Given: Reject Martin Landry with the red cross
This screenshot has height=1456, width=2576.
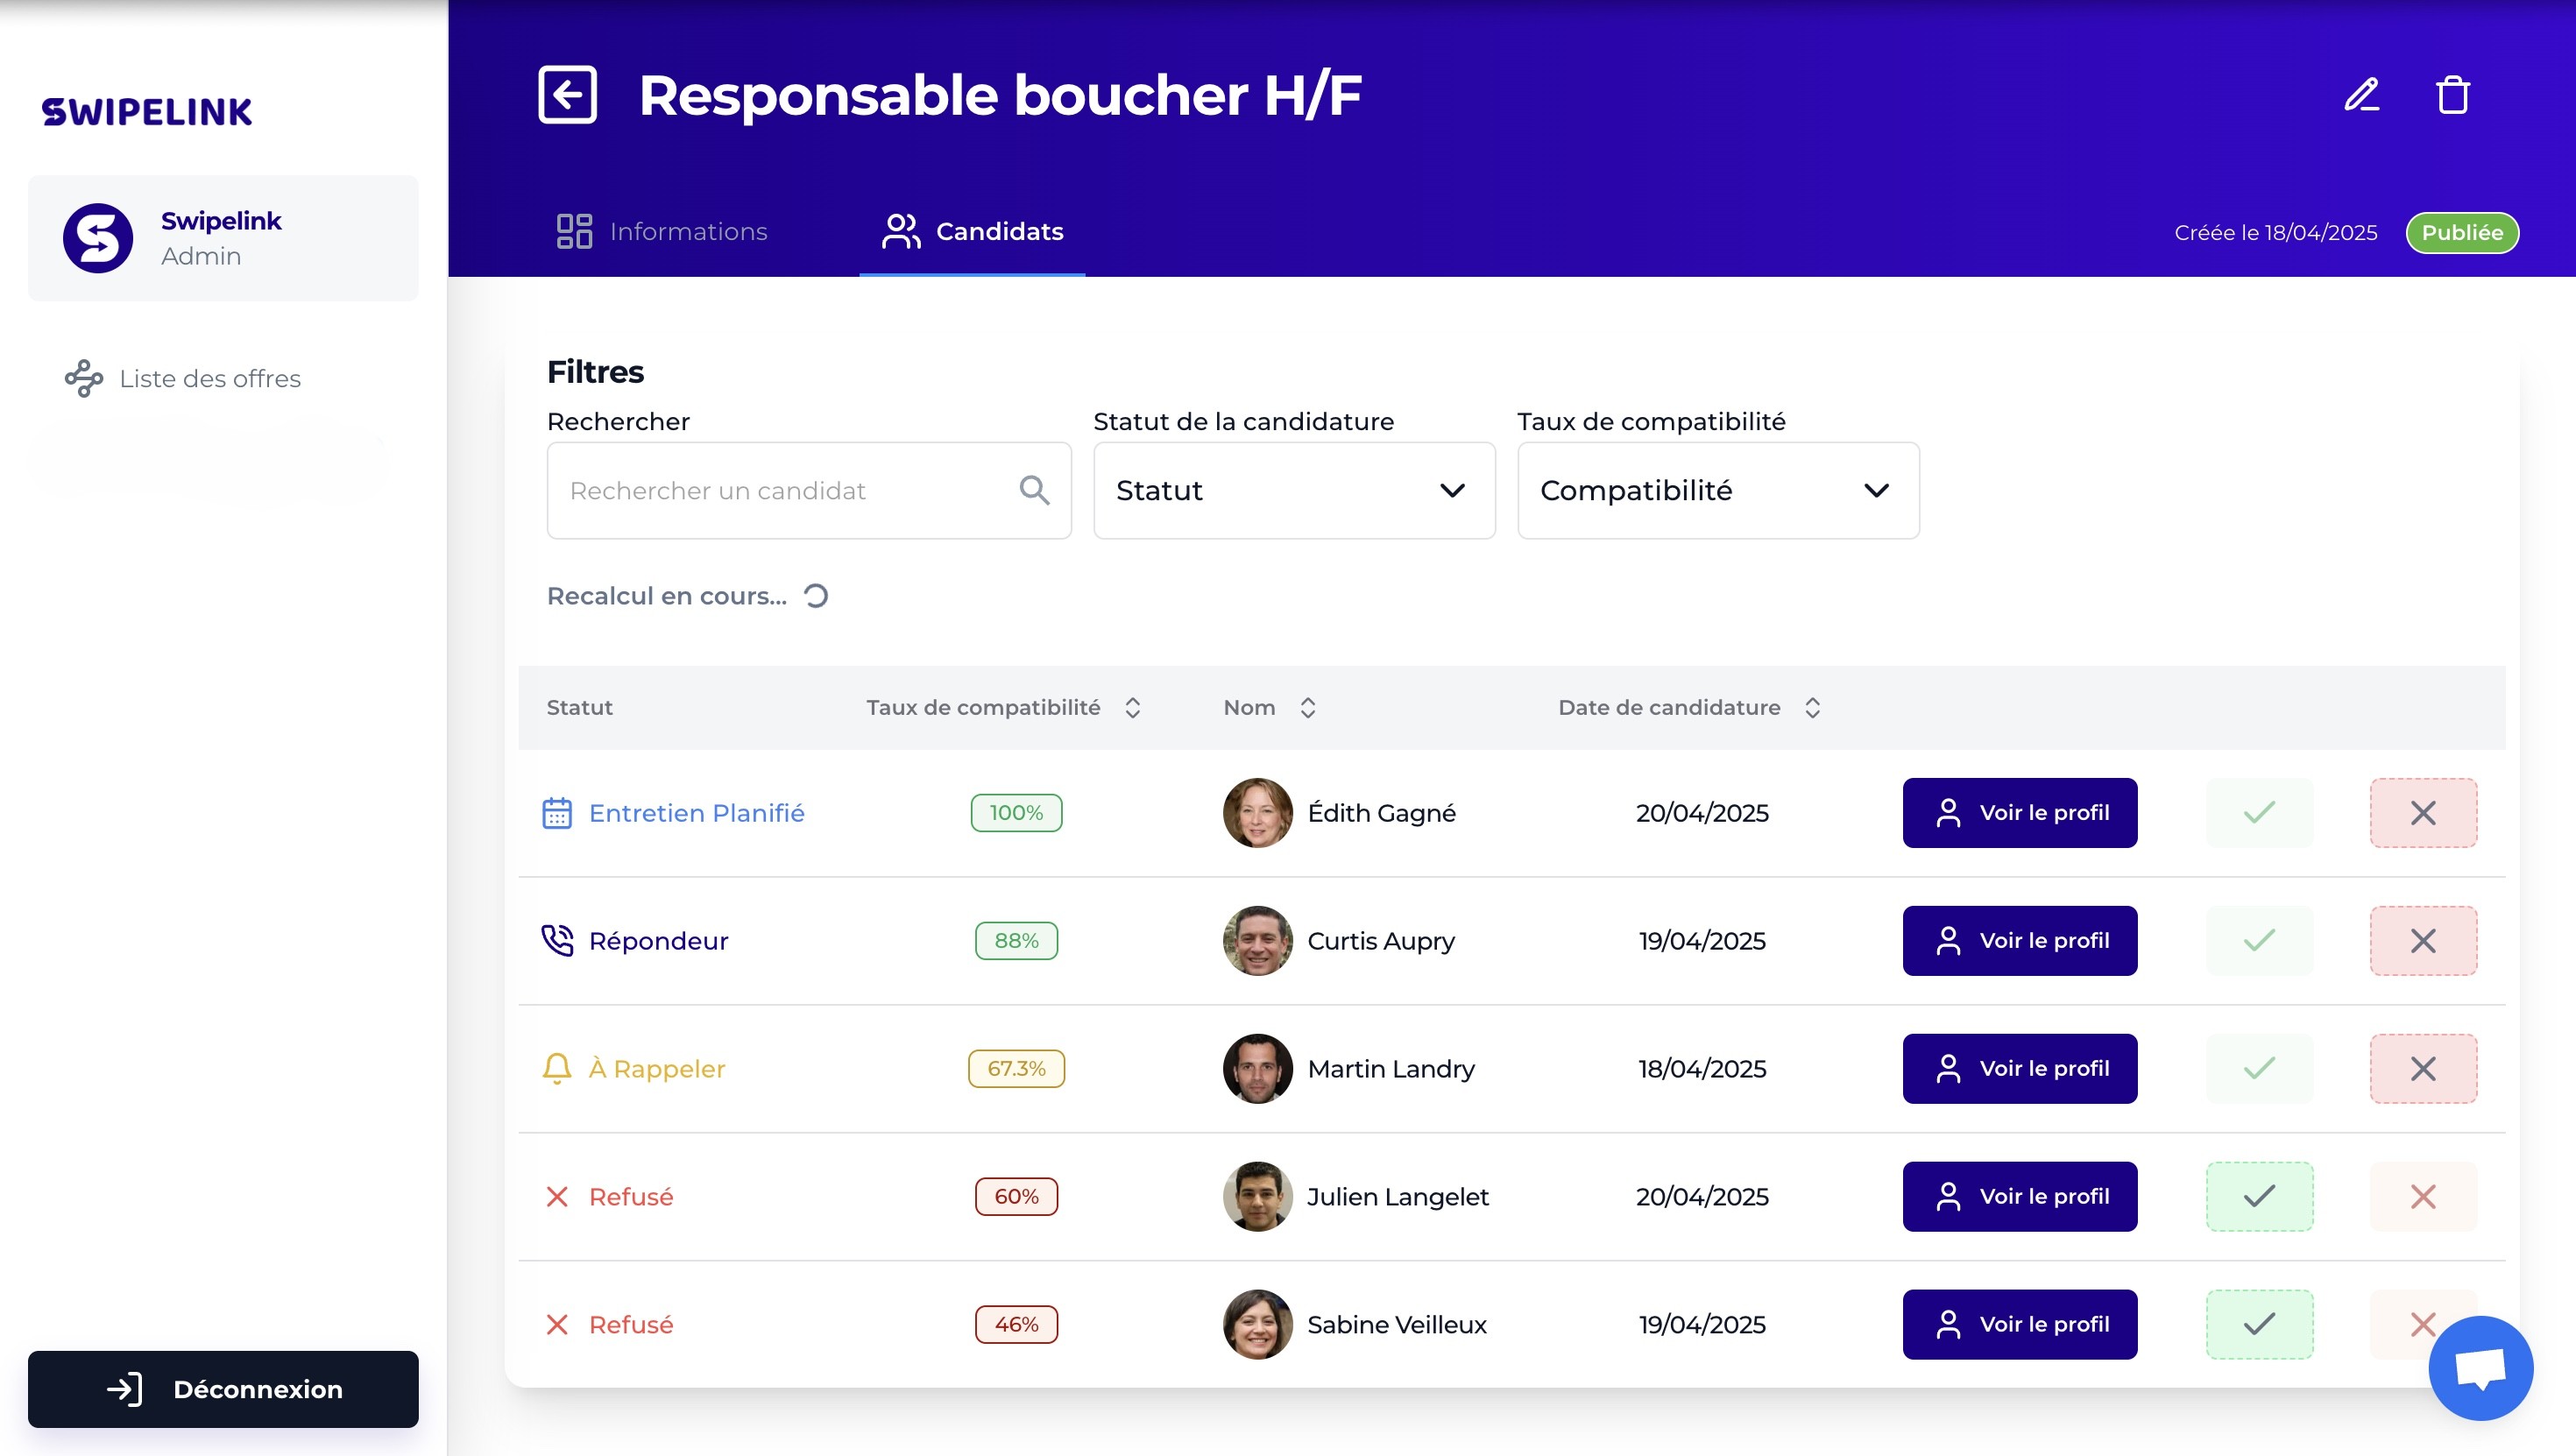Looking at the screenshot, I should coord(2422,1068).
